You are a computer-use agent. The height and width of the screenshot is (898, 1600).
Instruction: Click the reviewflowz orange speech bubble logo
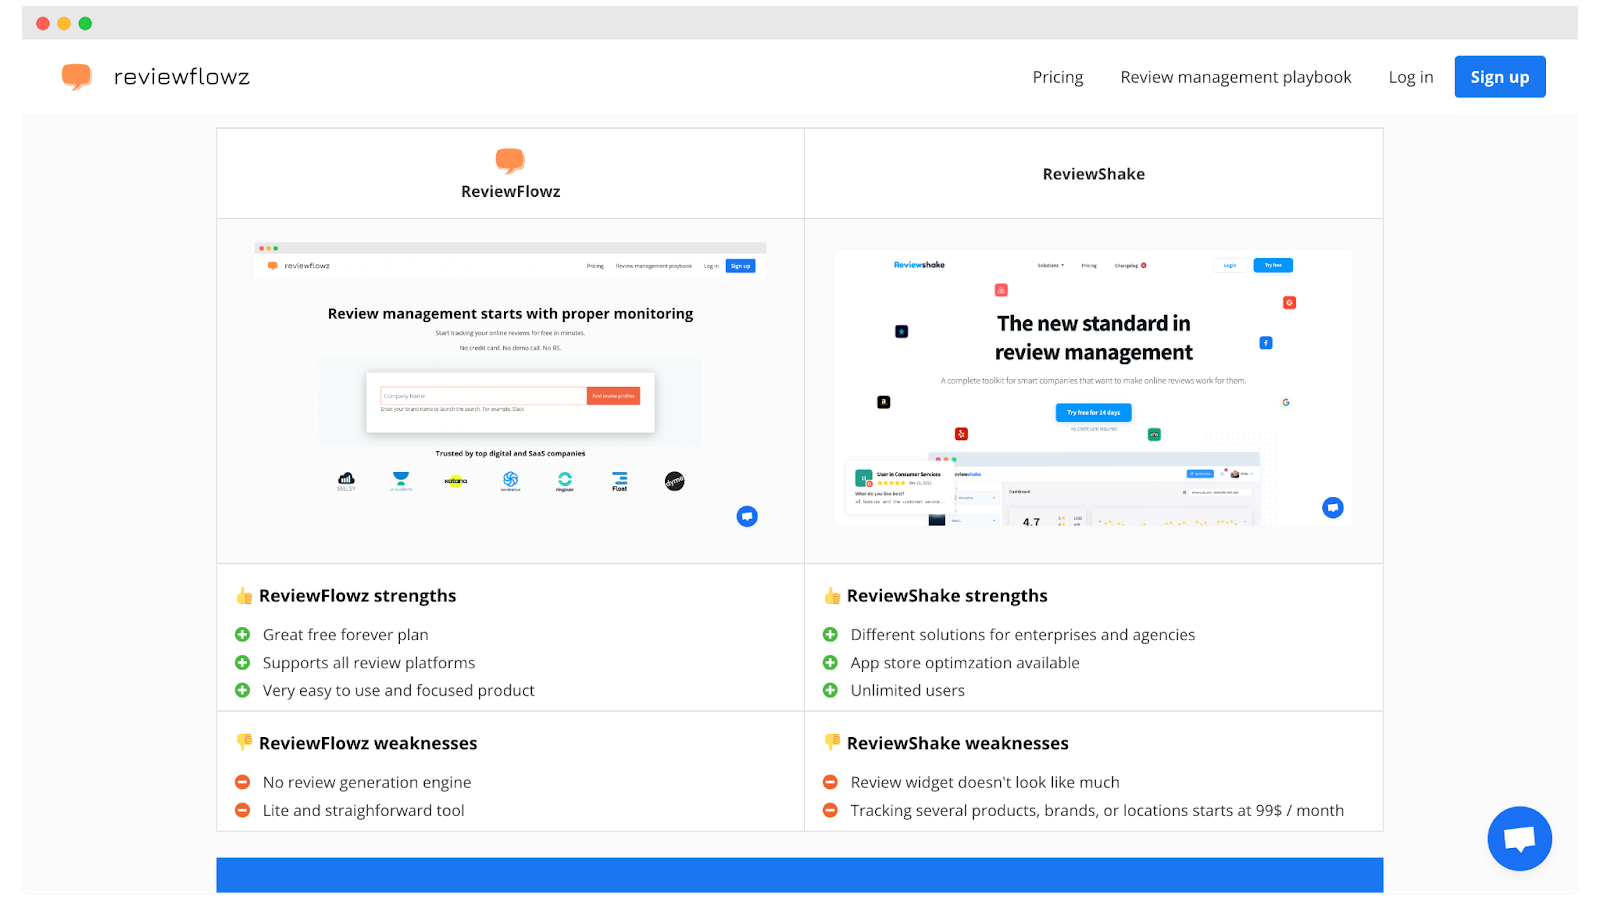point(76,77)
